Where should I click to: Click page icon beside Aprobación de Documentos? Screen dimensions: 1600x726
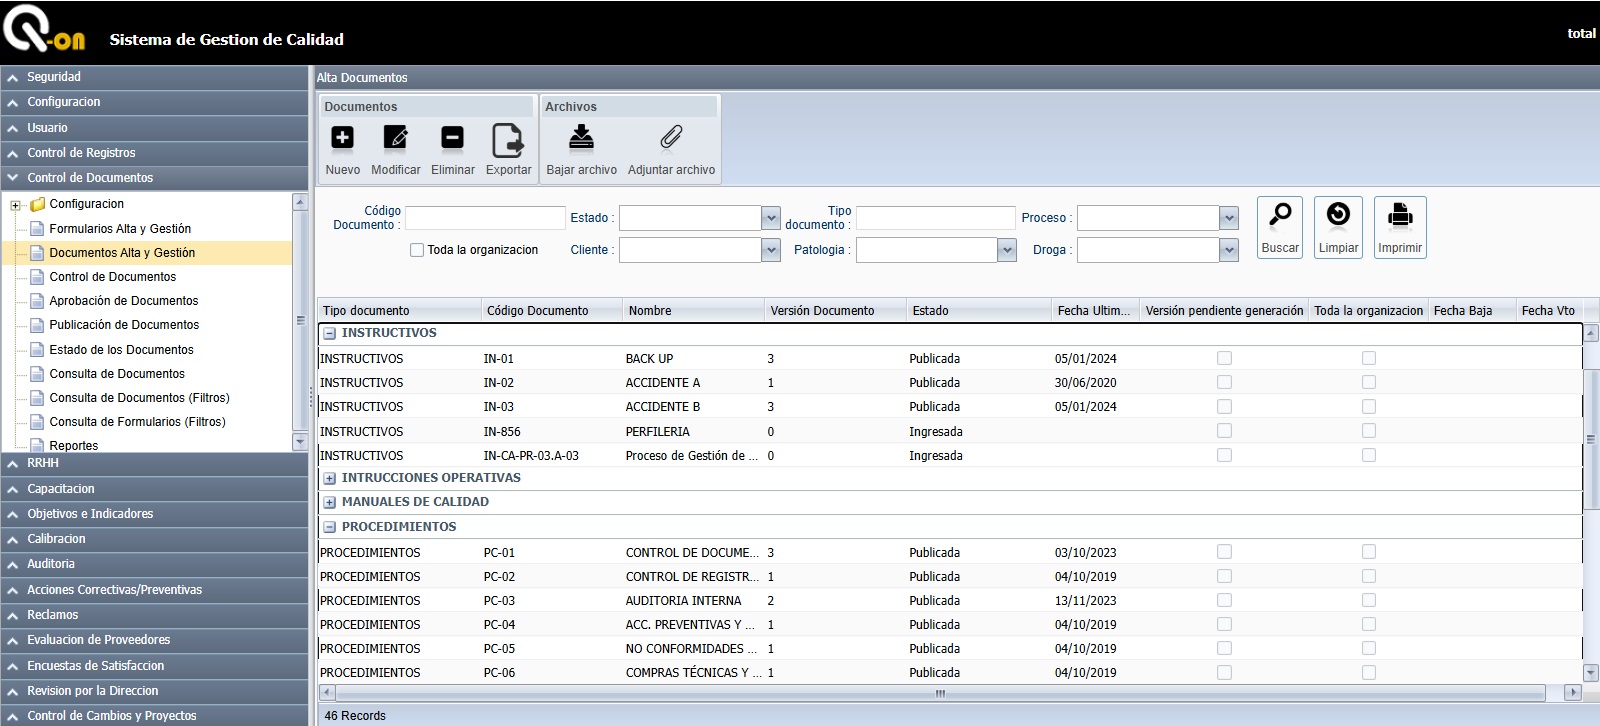[x=37, y=301]
